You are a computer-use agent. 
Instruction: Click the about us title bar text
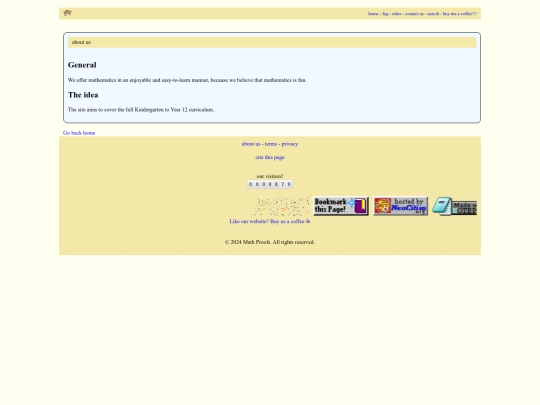tap(81, 42)
